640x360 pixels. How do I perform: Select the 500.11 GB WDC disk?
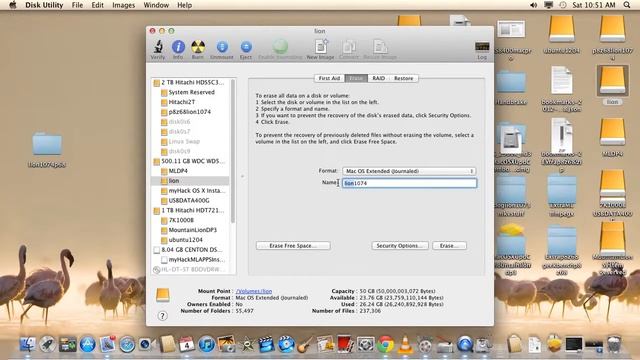point(189,161)
